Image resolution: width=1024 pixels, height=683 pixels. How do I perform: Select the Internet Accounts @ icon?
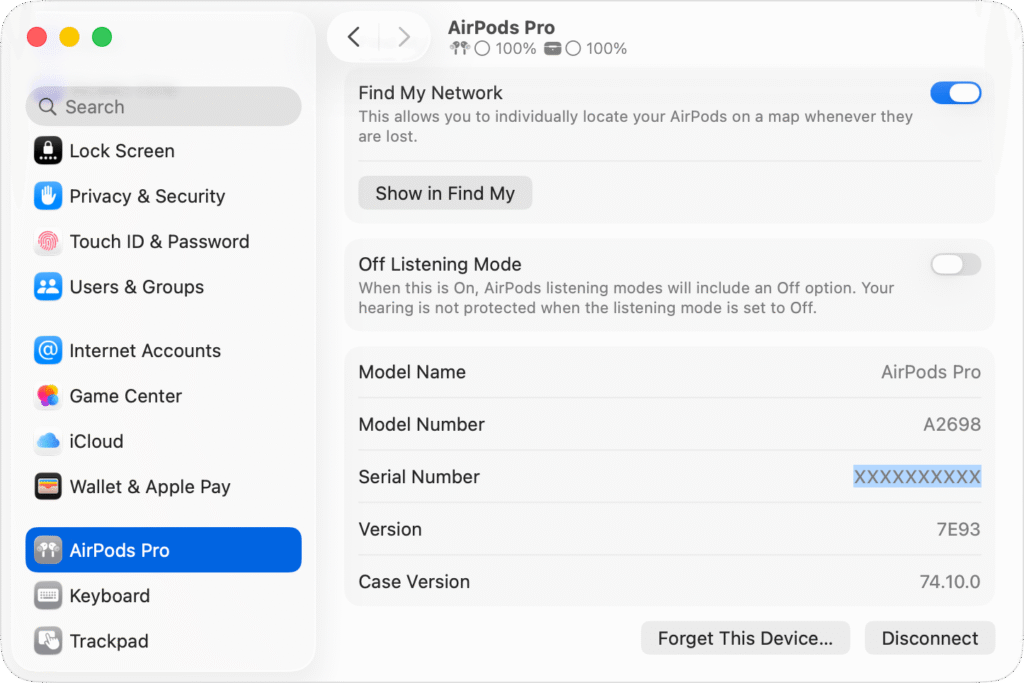(x=47, y=351)
